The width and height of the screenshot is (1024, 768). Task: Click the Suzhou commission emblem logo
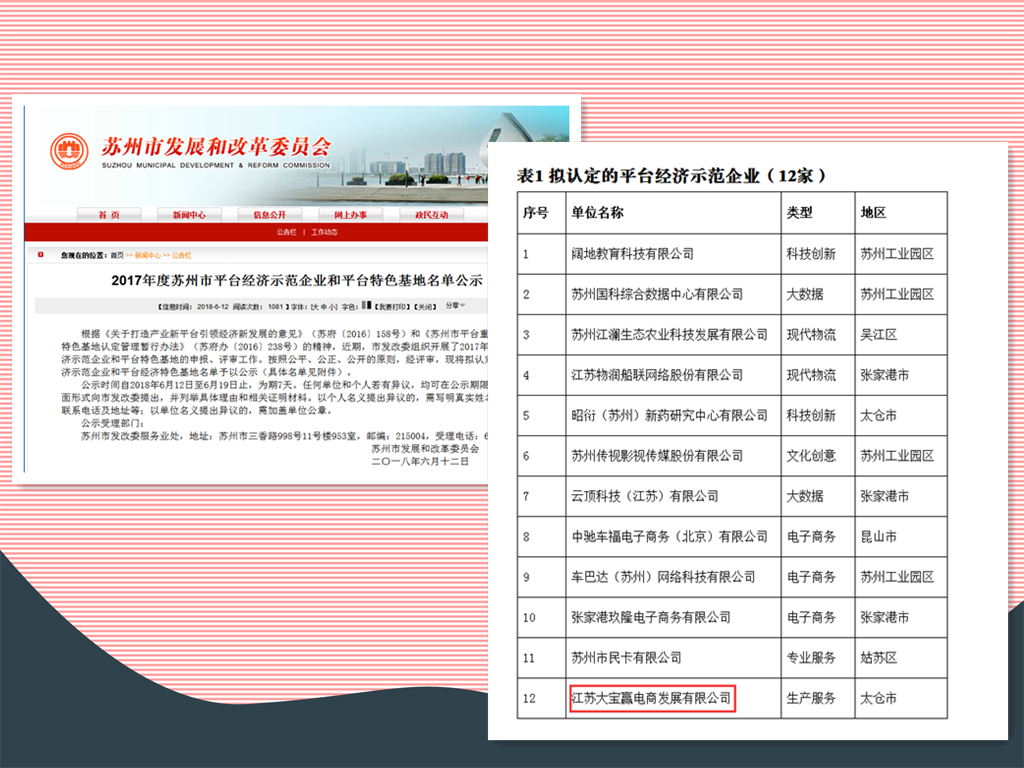[x=69, y=152]
